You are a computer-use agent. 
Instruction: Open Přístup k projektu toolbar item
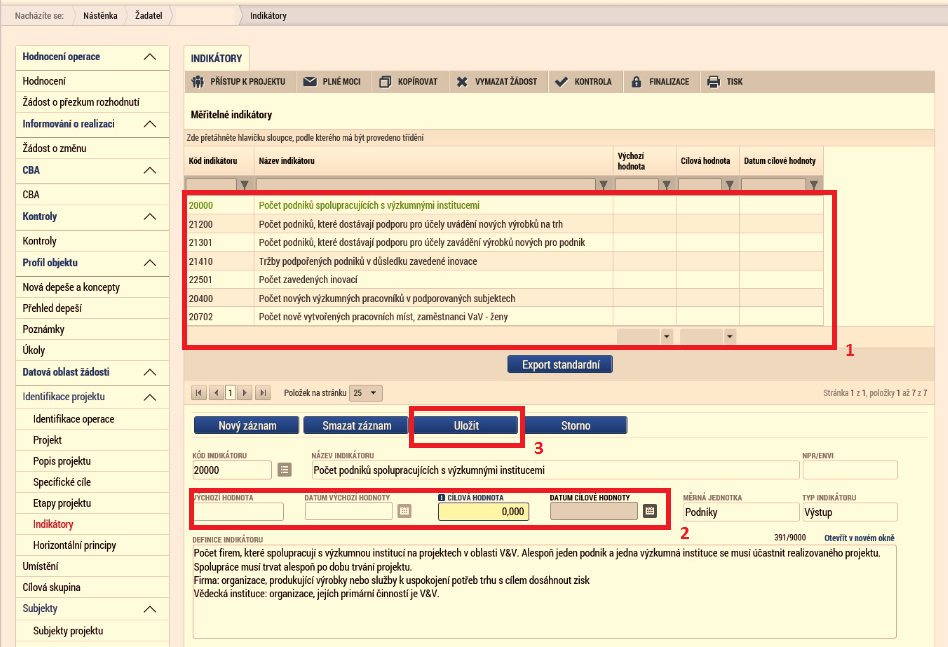(238, 82)
